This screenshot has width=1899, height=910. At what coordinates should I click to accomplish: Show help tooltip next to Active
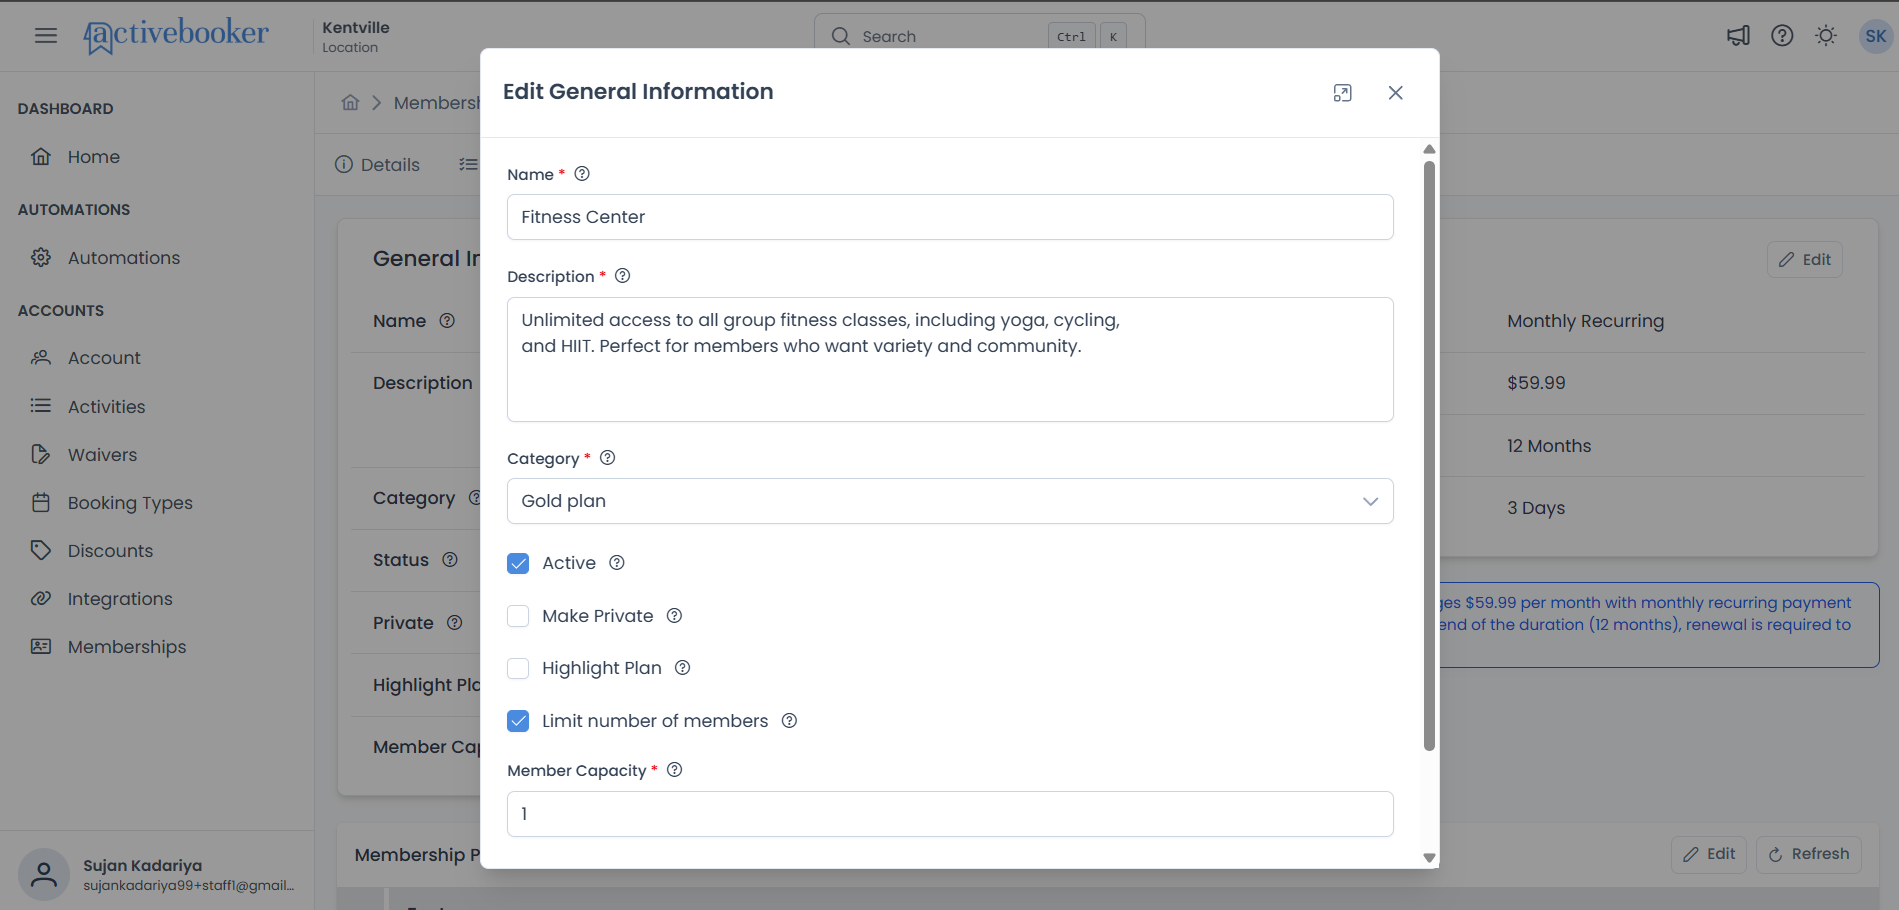(617, 563)
